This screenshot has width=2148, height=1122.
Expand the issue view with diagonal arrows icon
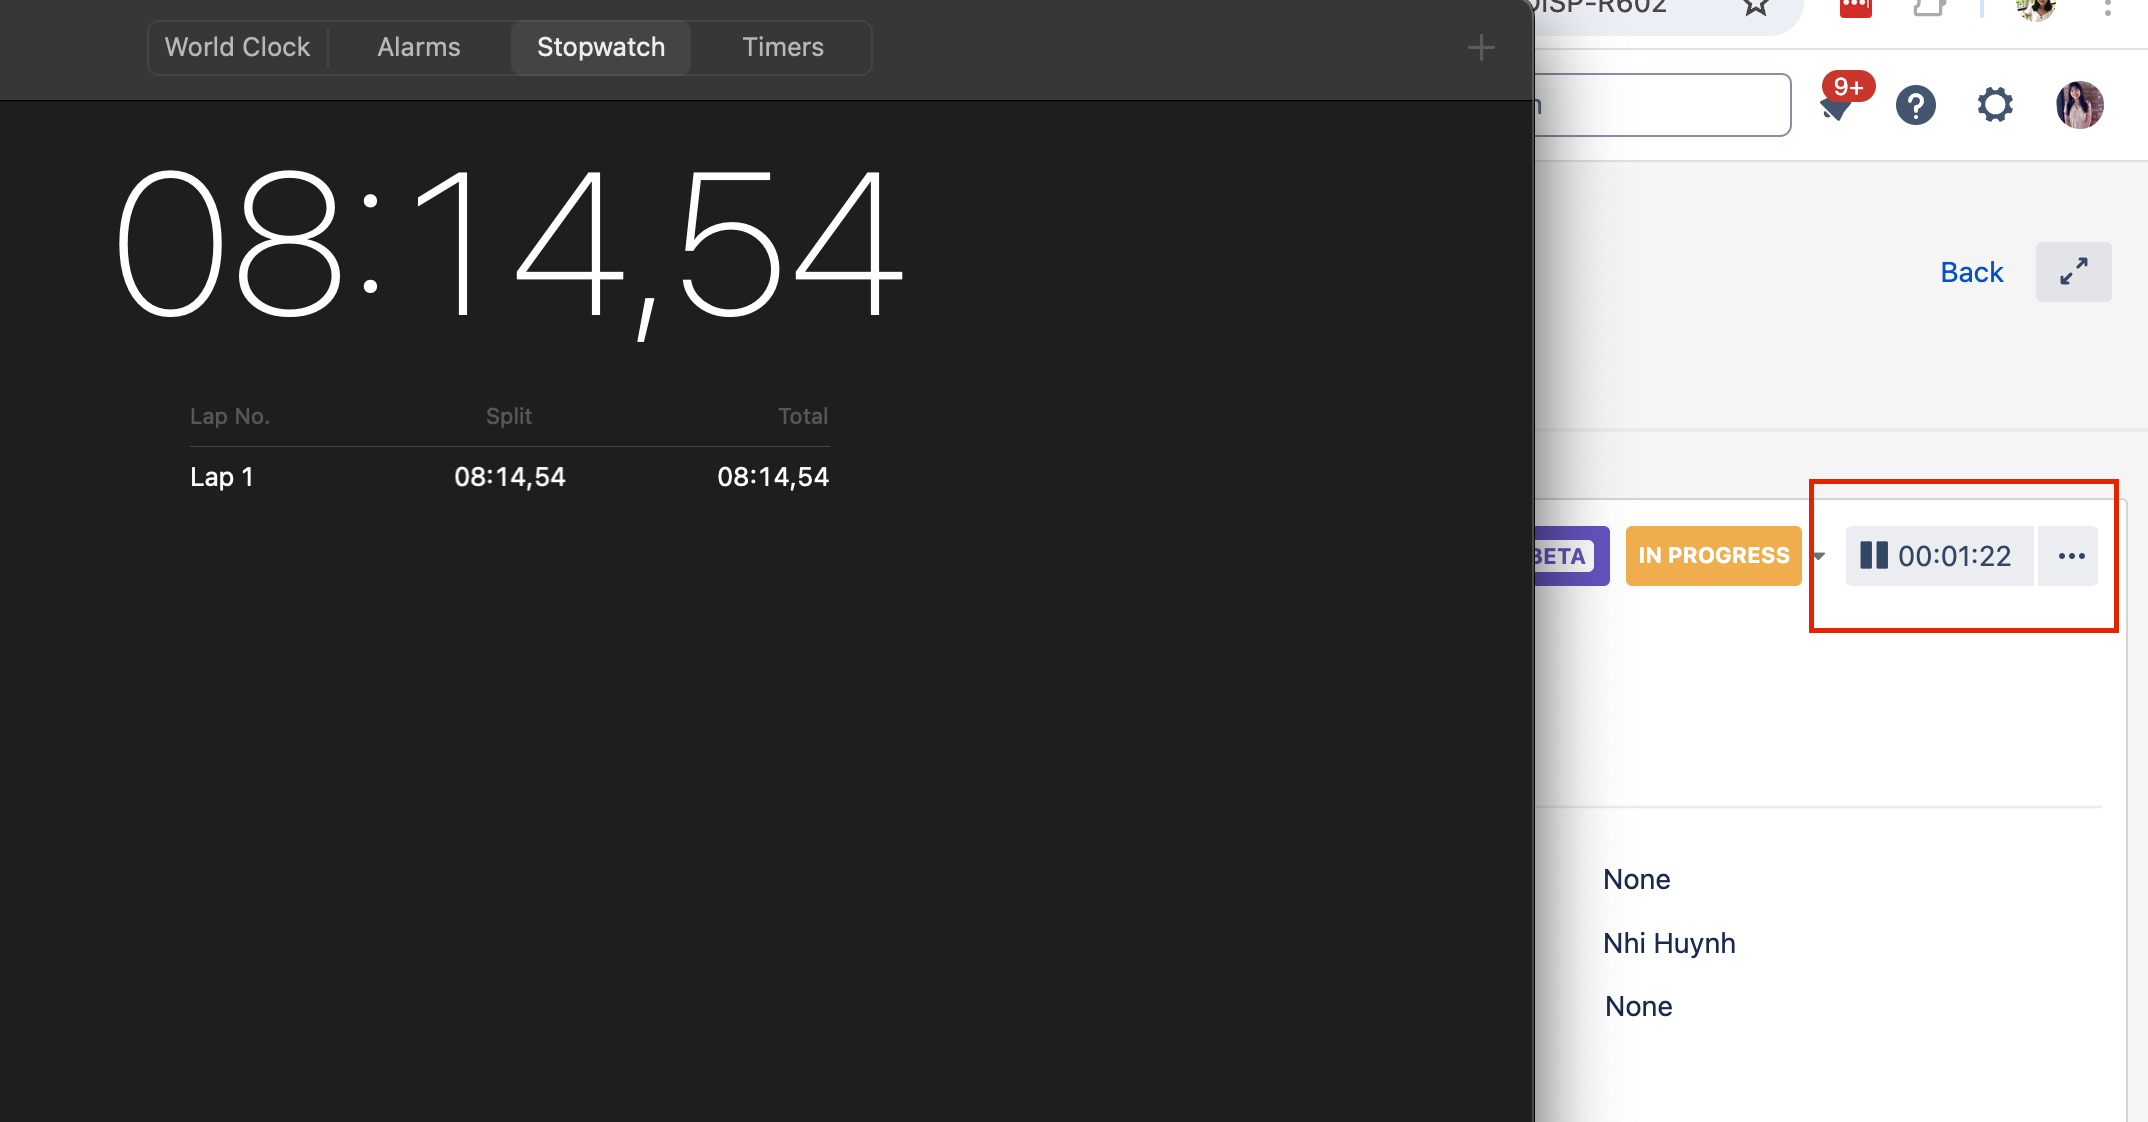(2073, 271)
